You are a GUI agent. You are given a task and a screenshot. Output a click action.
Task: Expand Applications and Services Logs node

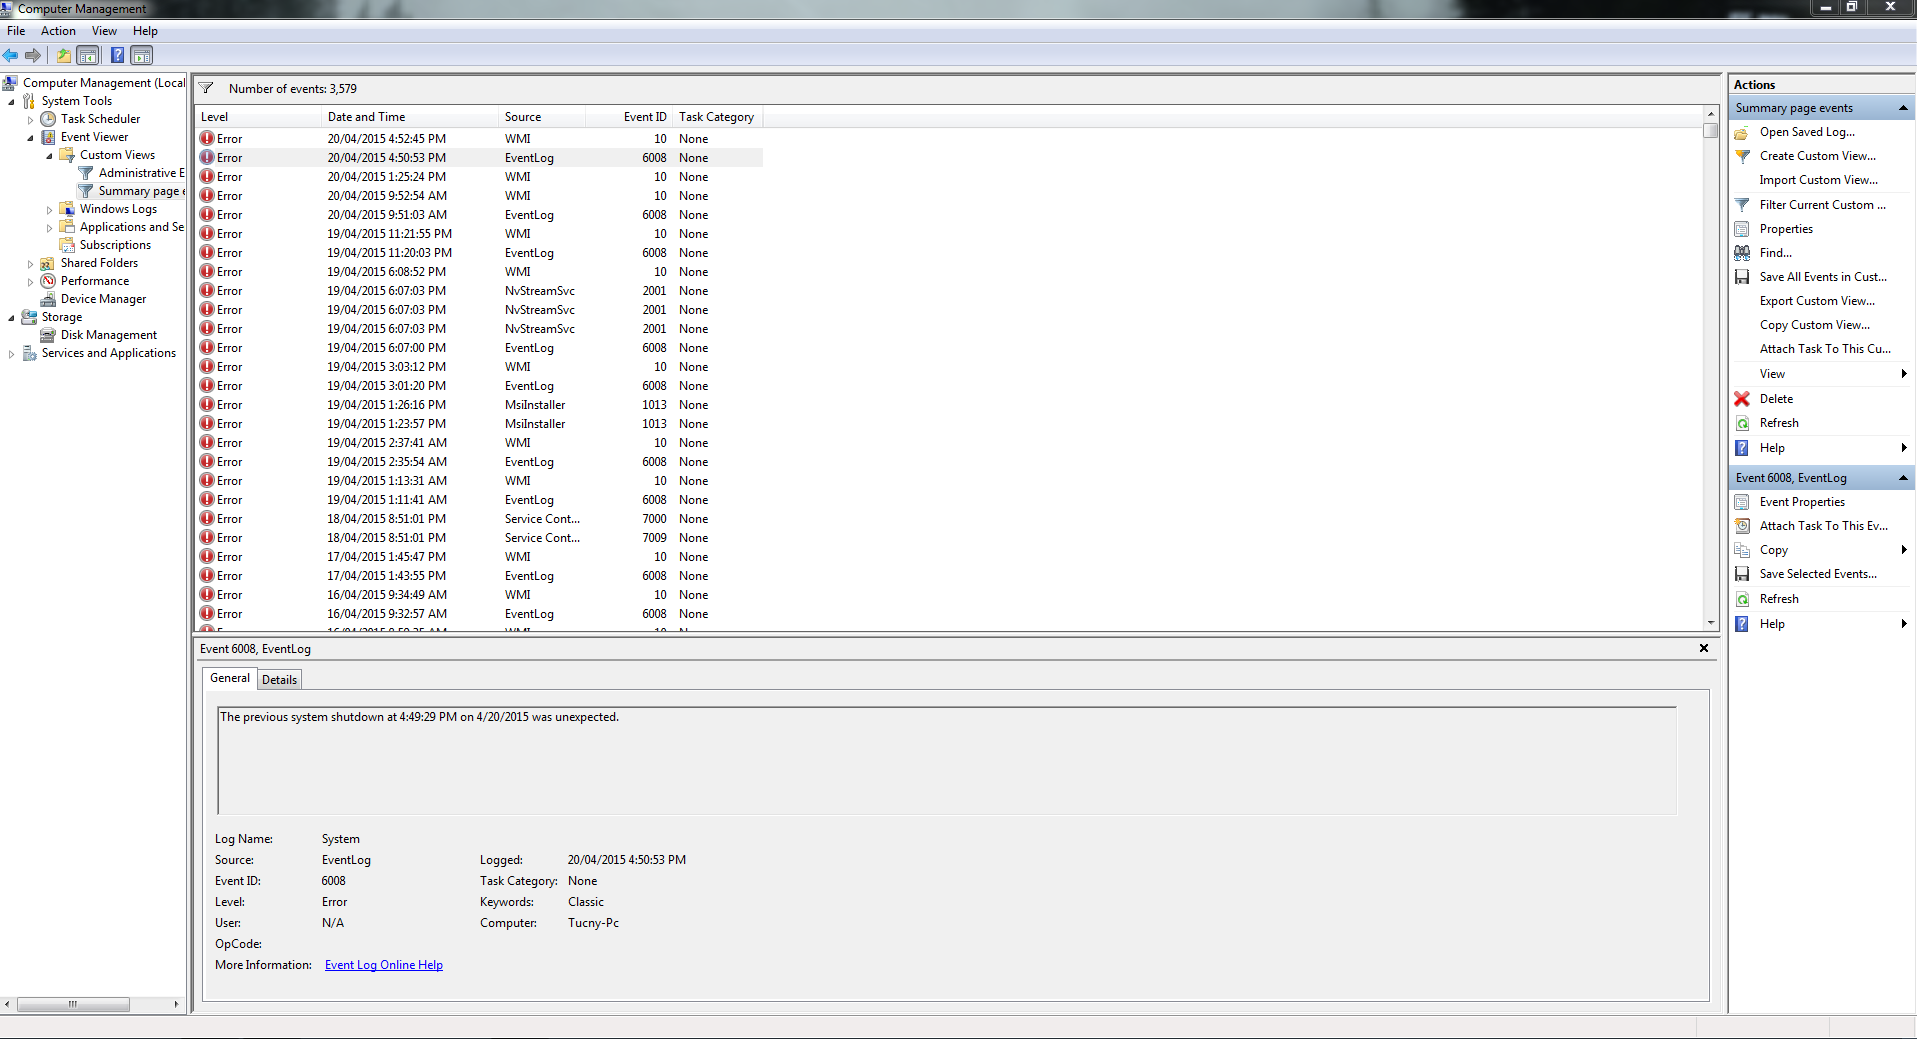[x=49, y=227]
